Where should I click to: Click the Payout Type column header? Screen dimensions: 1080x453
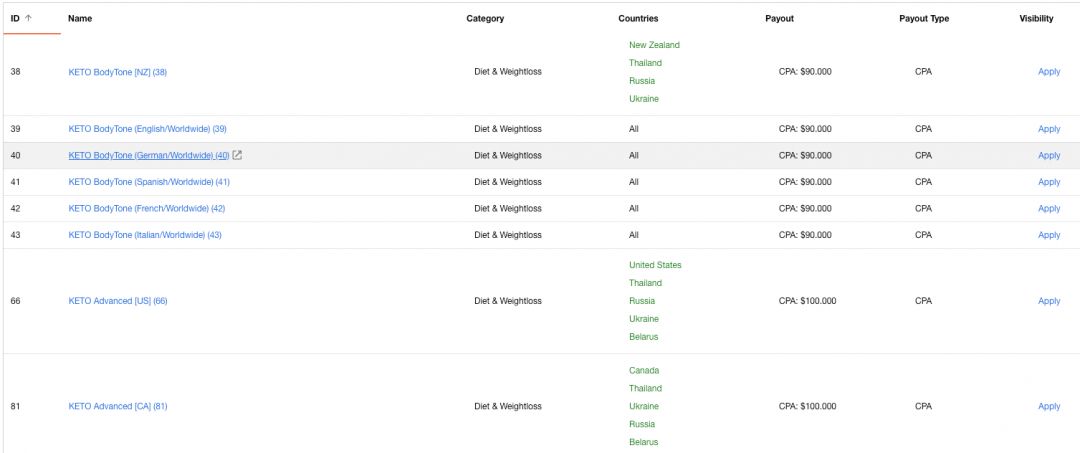(924, 18)
